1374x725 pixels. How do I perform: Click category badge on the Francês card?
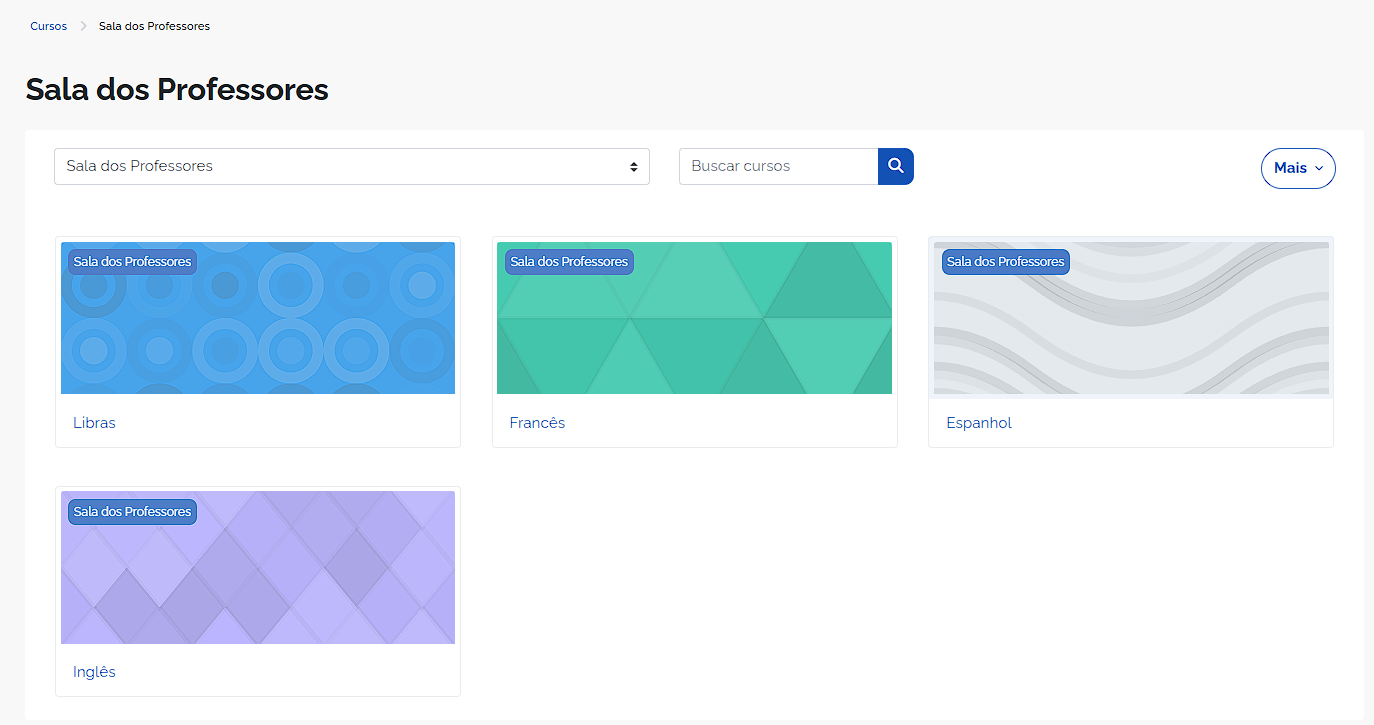click(569, 262)
